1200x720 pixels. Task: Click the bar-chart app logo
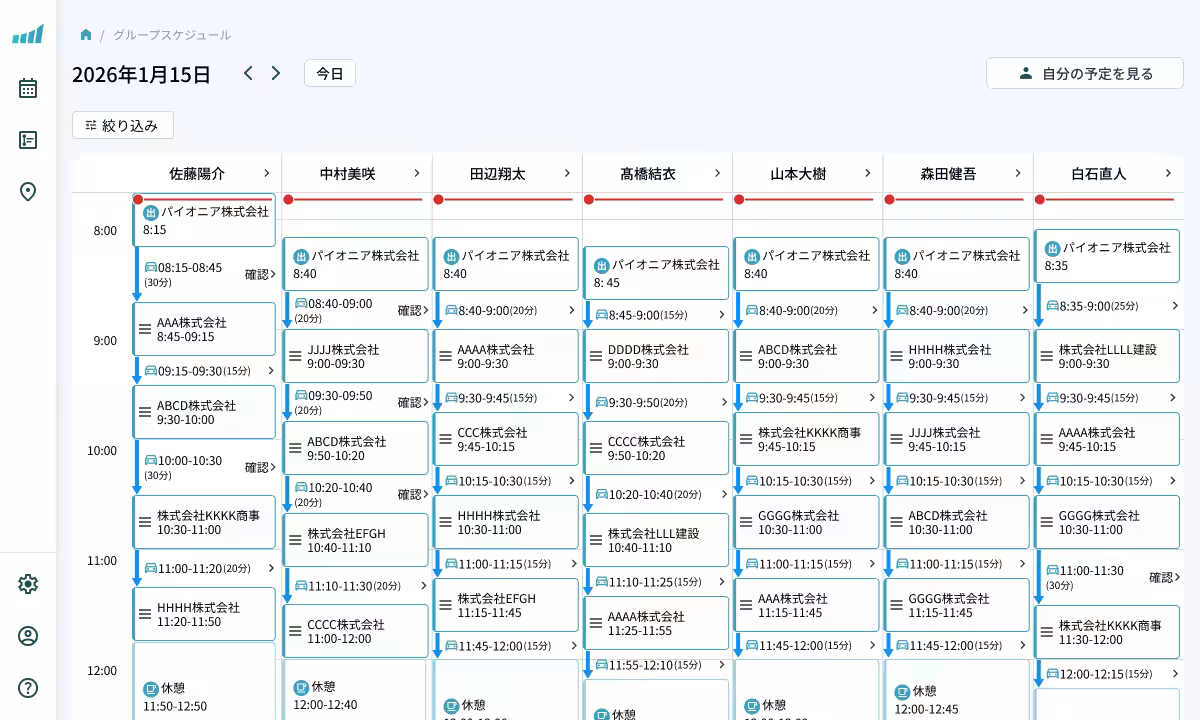coord(28,34)
